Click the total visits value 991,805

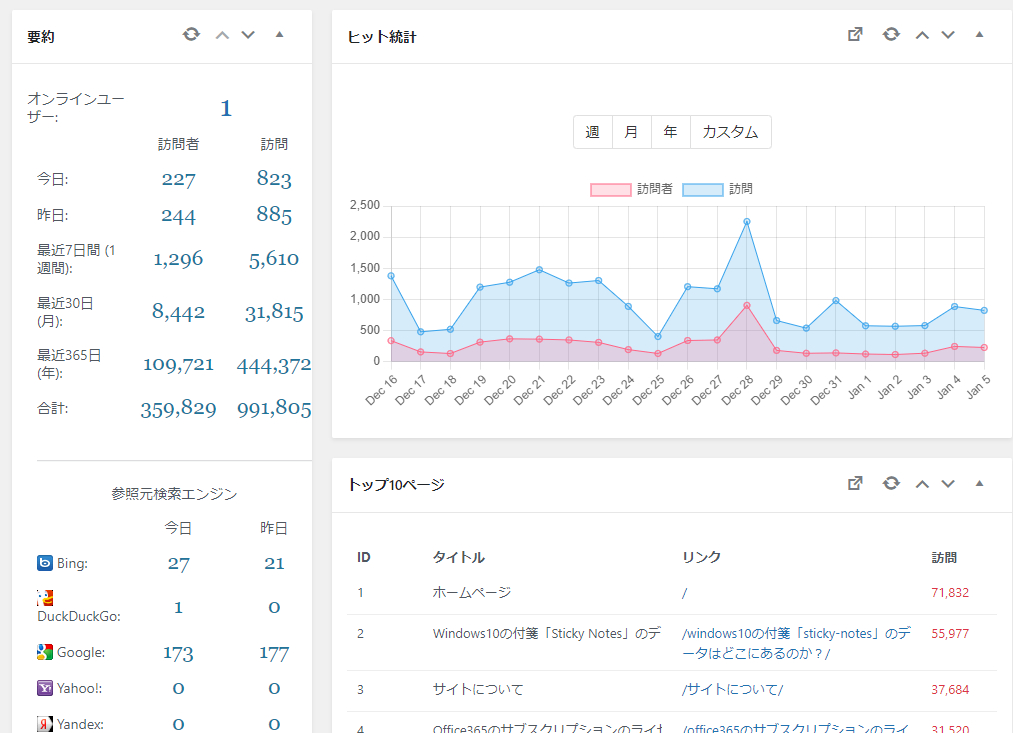(x=274, y=408)
